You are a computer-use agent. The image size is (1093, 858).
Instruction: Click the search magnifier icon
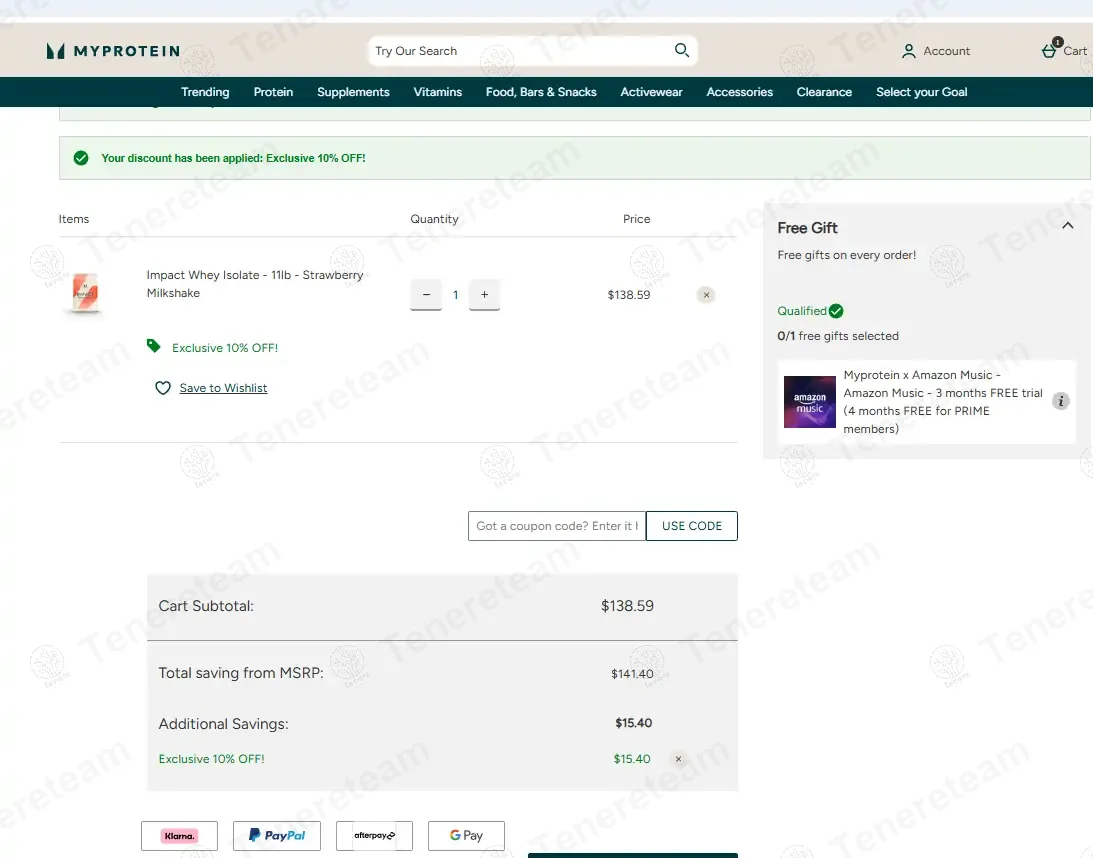[x=682, y=50]
